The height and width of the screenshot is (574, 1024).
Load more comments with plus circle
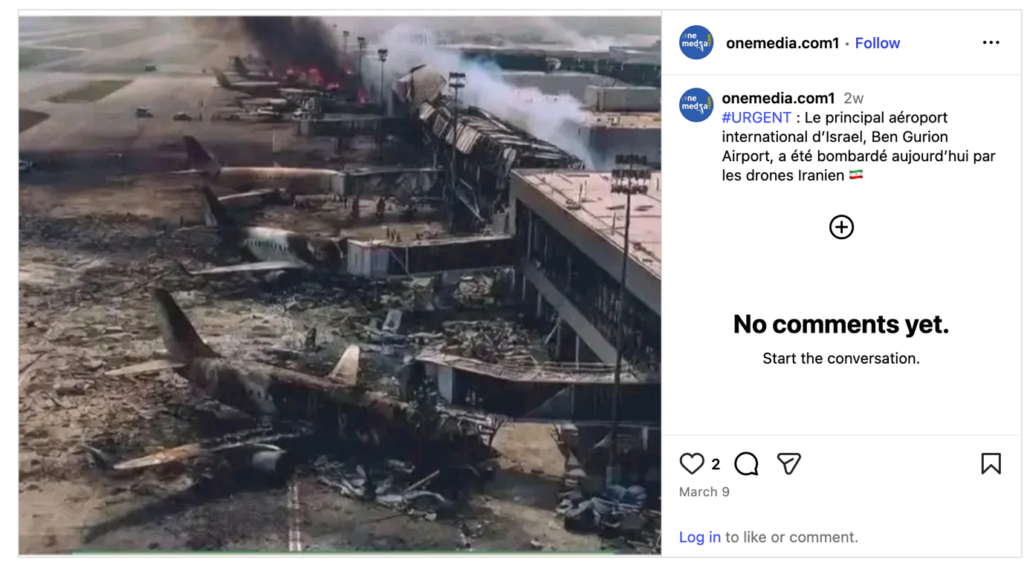(841, 227)
